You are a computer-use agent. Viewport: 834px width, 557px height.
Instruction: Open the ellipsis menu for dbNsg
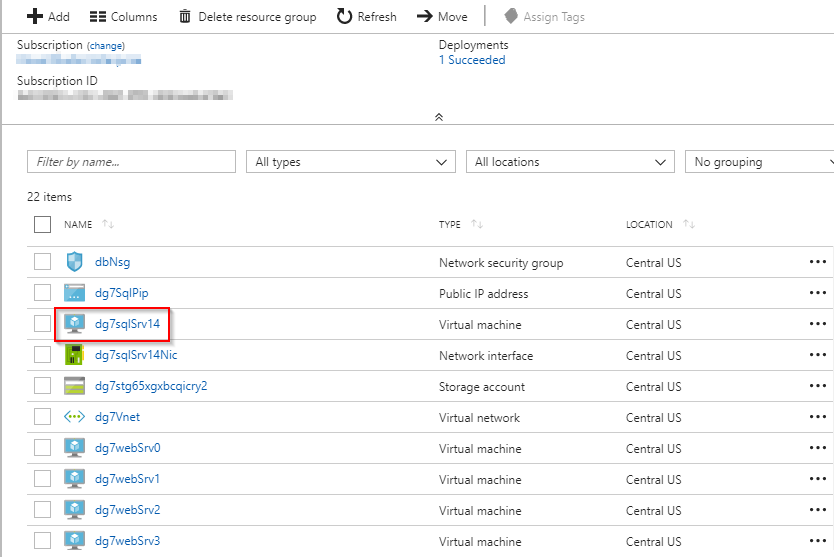(x=818, y=262)
